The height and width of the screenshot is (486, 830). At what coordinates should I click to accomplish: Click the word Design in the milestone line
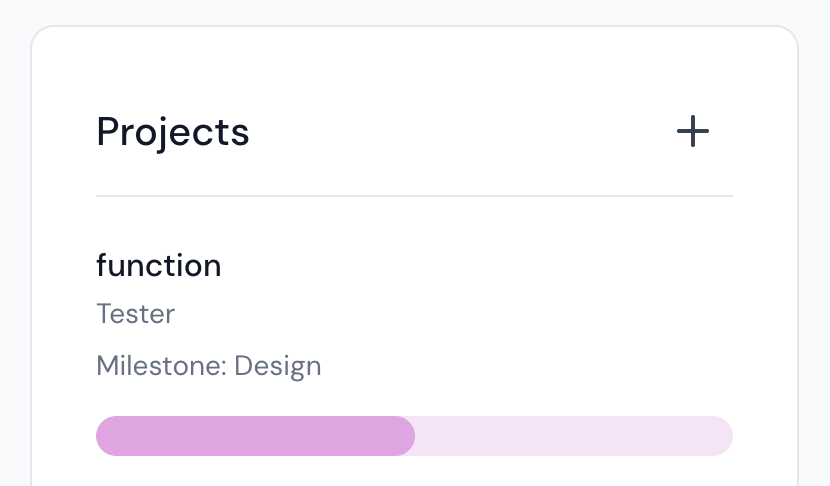click(277, 366)
